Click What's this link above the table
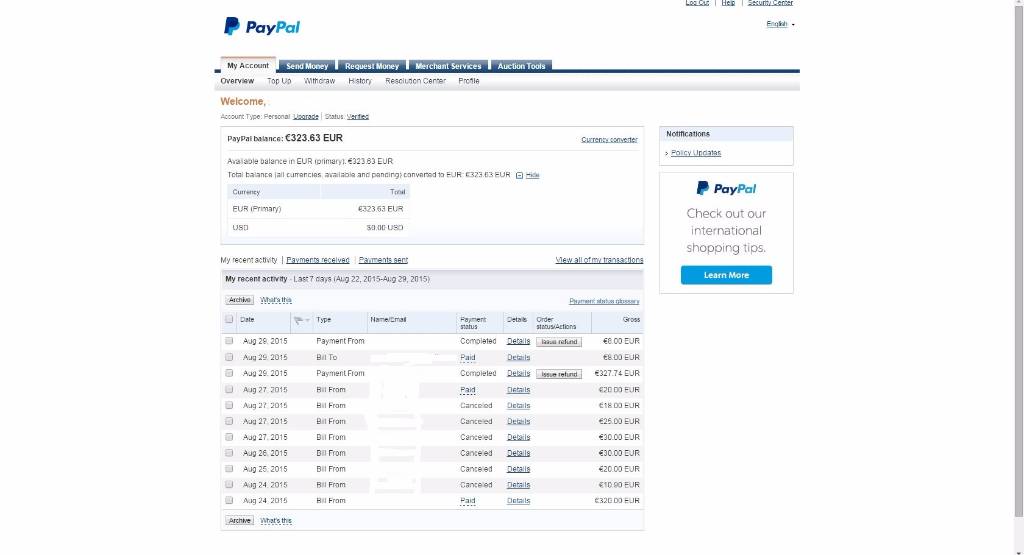This screenshot has width=1024, height=555. click(276, 300)
